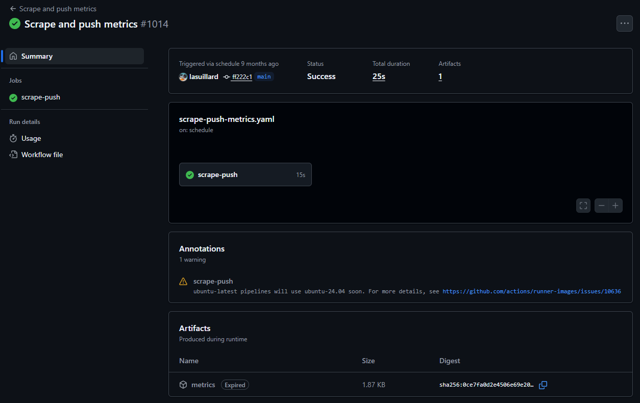Image resolution: width=640 pixels, height=403 pixels.
Task: Zoom out the workflow graph
Action: (601, 205)
